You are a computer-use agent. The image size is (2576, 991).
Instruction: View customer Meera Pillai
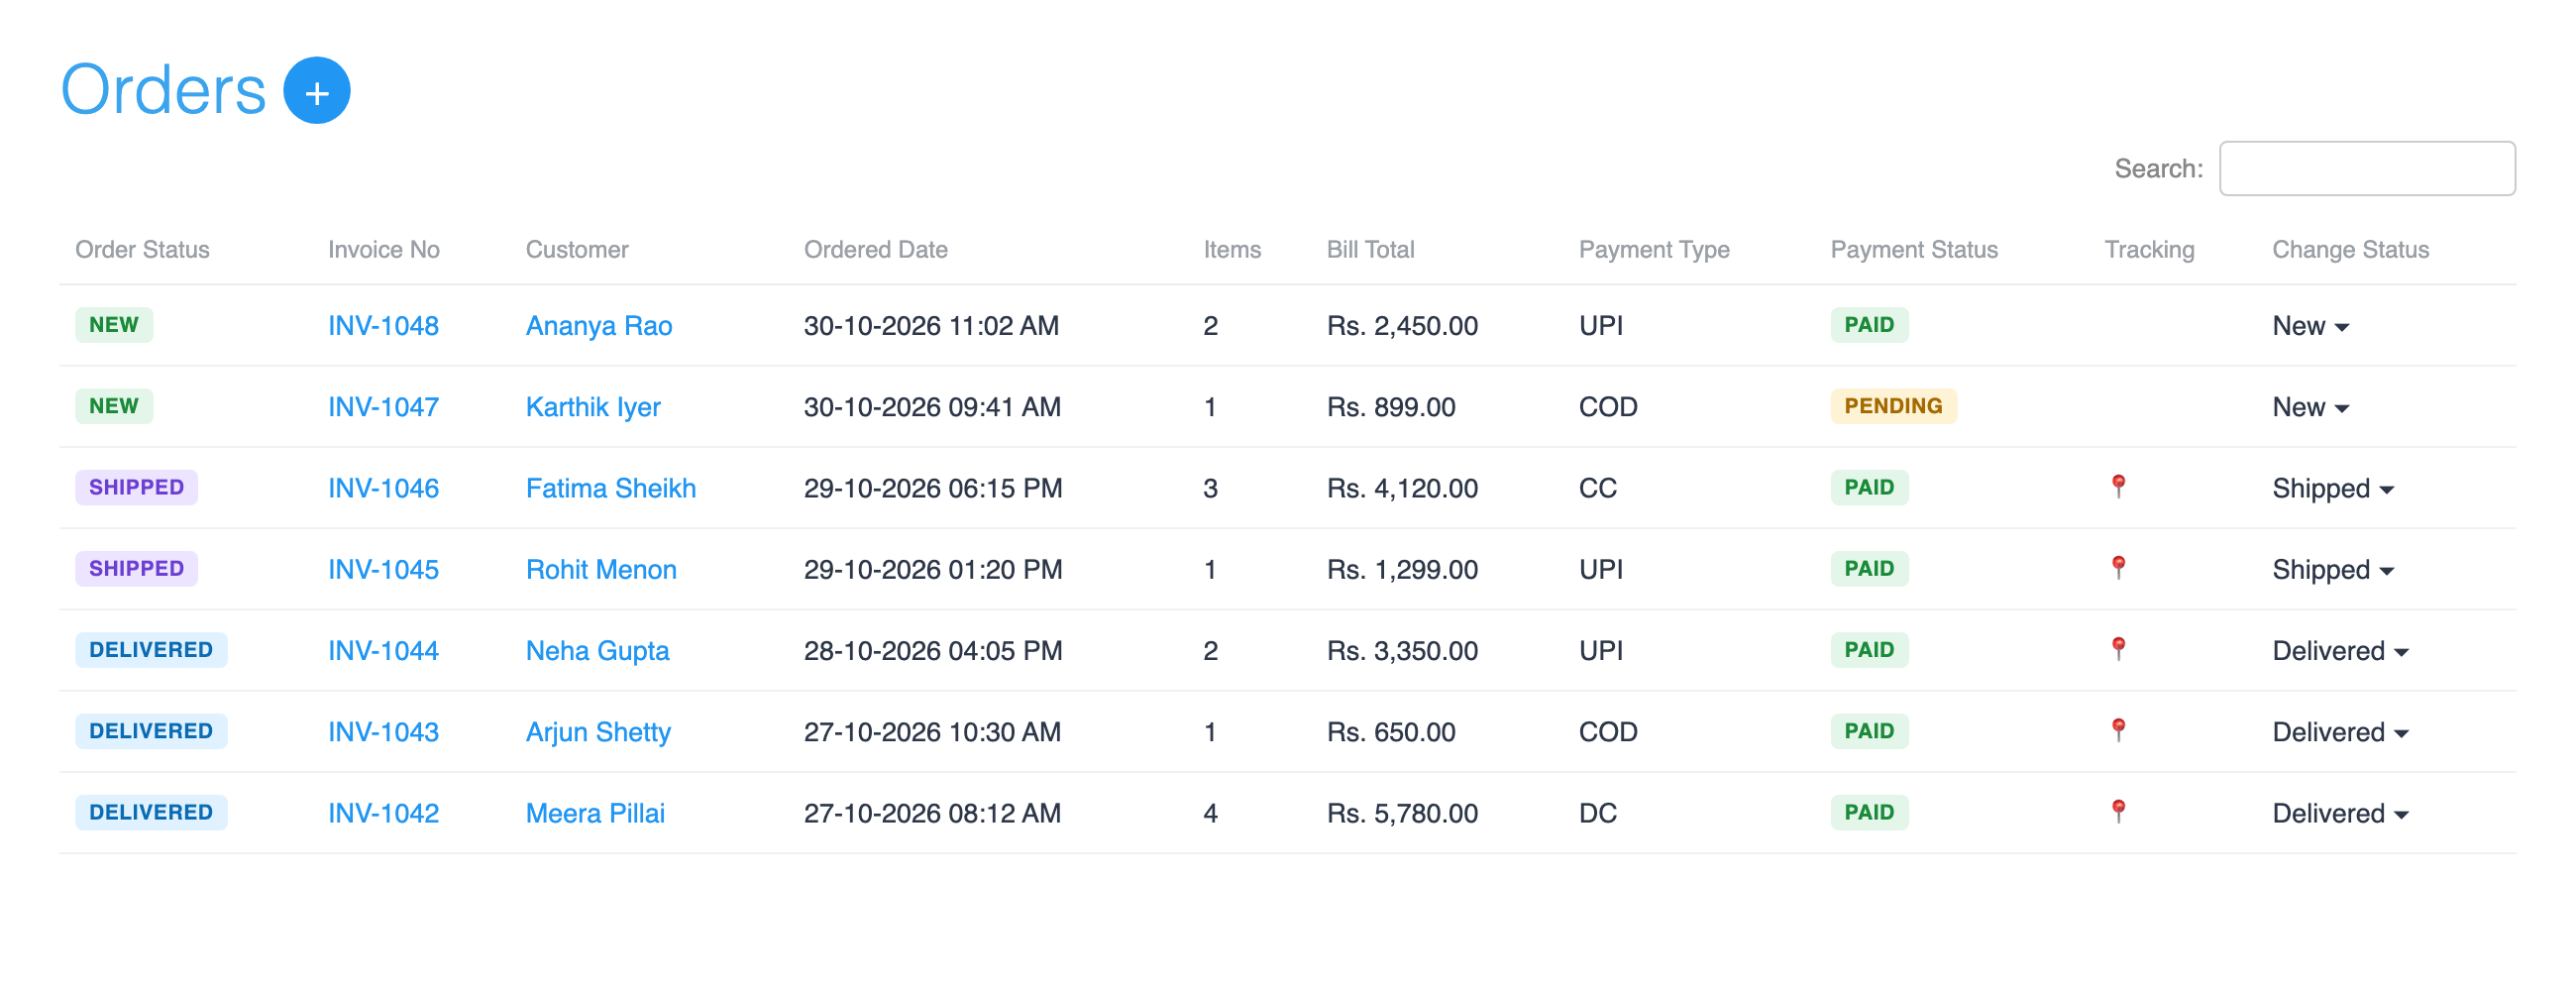click(595, 813)
